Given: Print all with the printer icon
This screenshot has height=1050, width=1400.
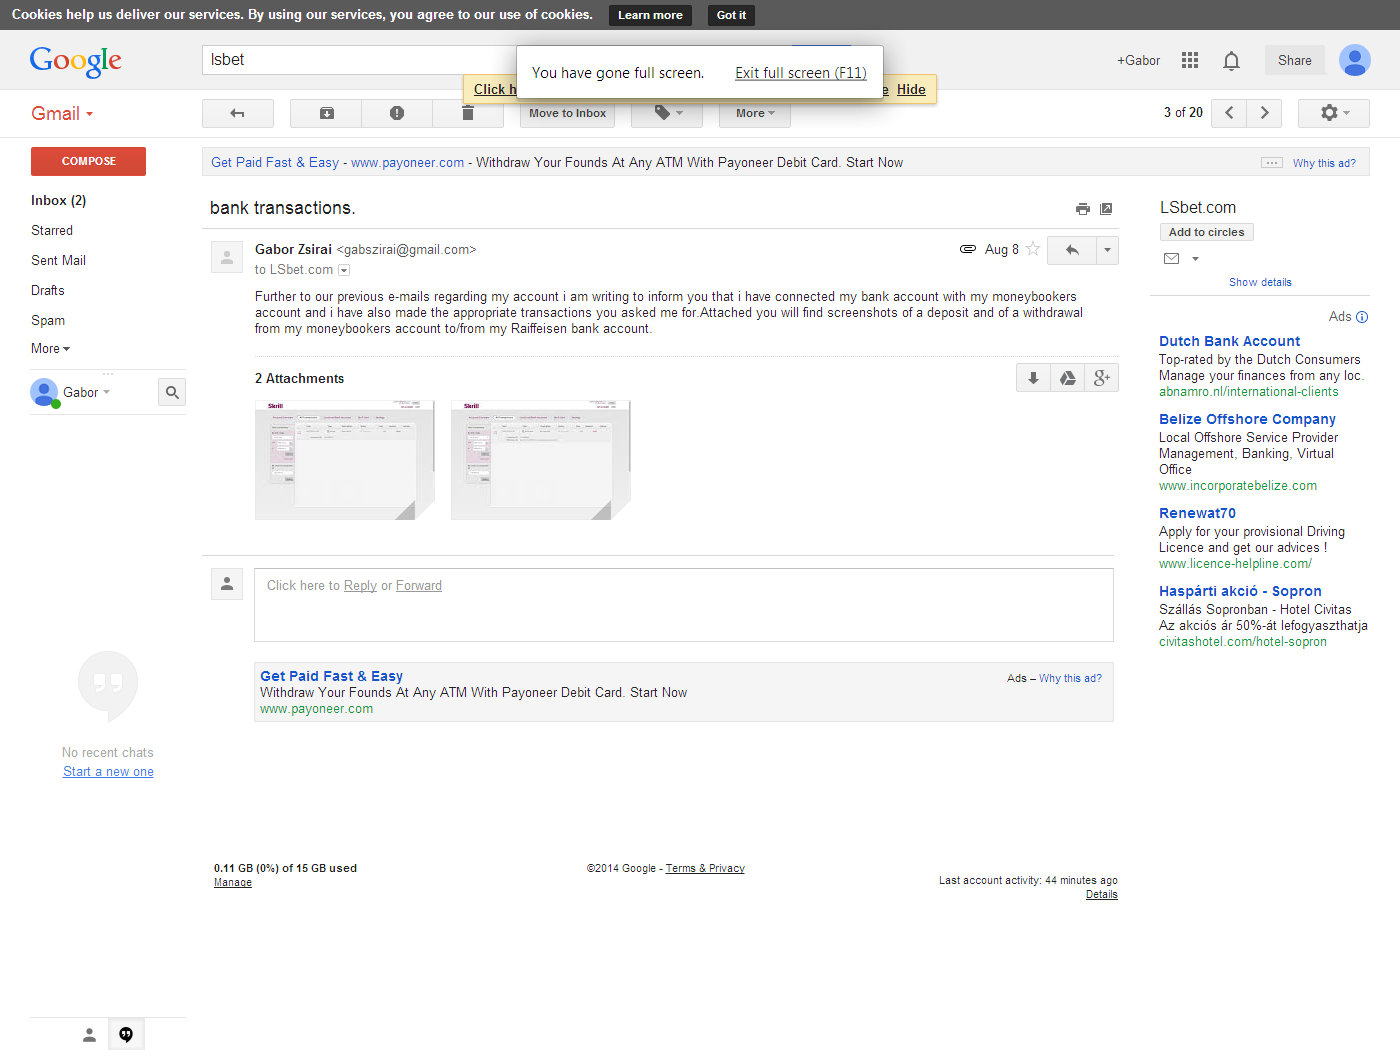Looking at the screenshot, I should point(1082,209).
